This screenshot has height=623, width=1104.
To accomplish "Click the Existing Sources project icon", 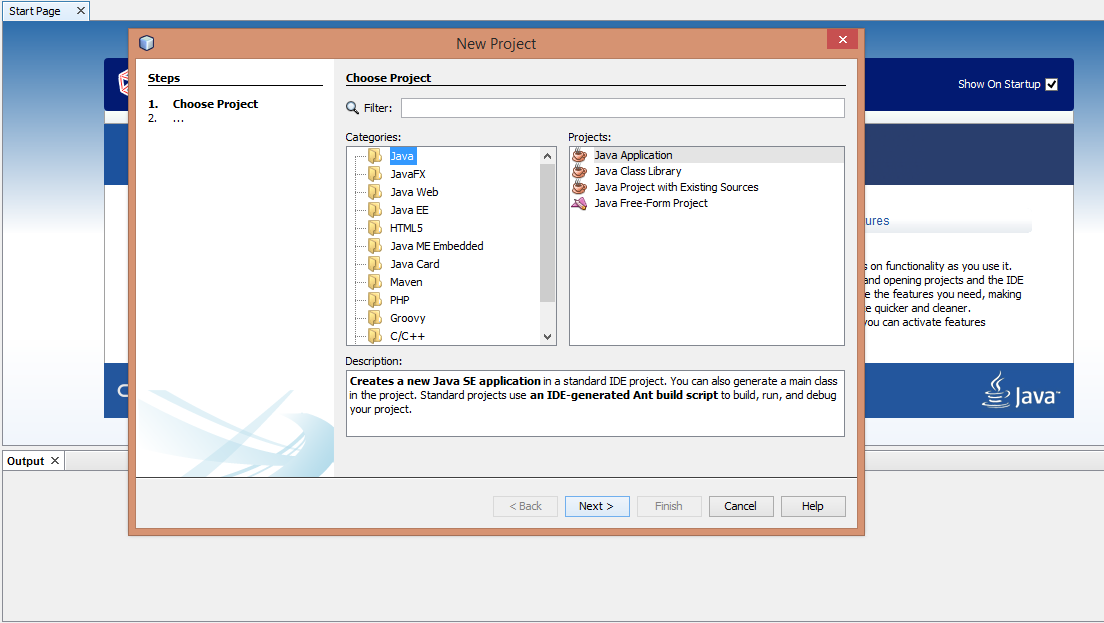I will click(x=579, y=187).
